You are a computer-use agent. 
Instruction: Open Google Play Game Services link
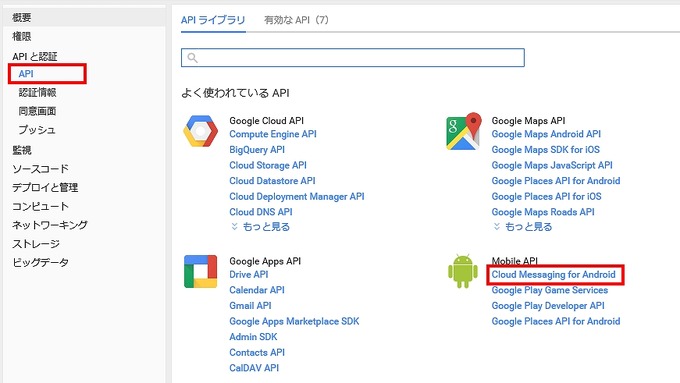coord(549,290)
